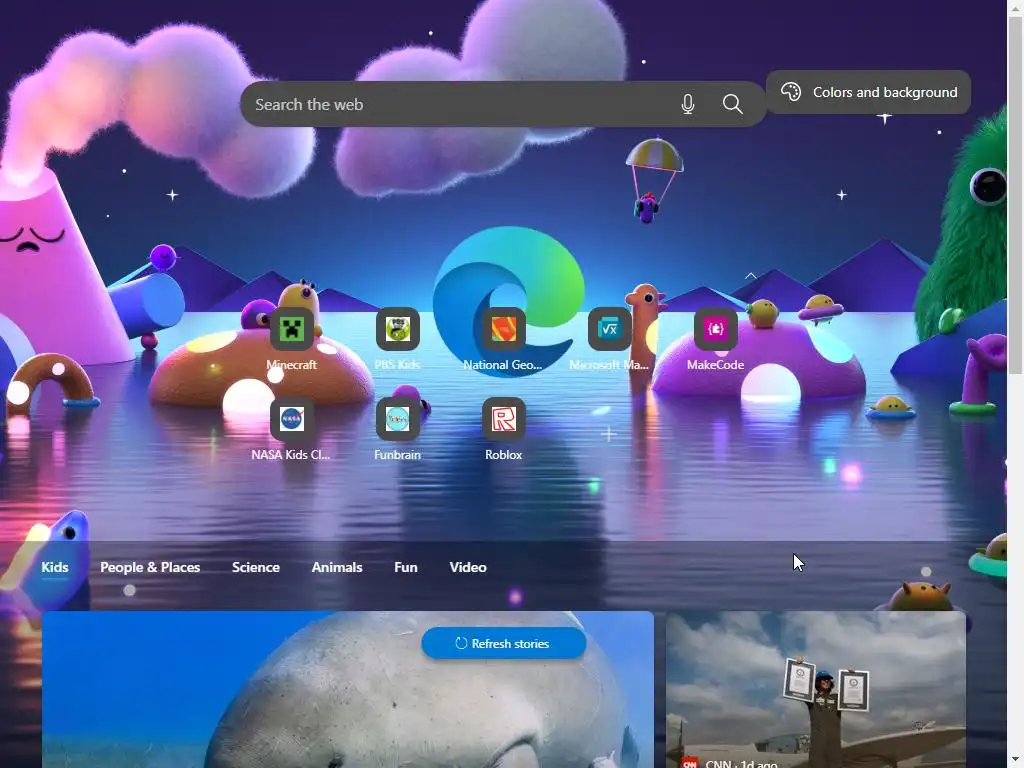This screenshot has width=1024, height=768.
Task: Open Colors and background settings
Action: pyautogui.click(x=868, y=92)
